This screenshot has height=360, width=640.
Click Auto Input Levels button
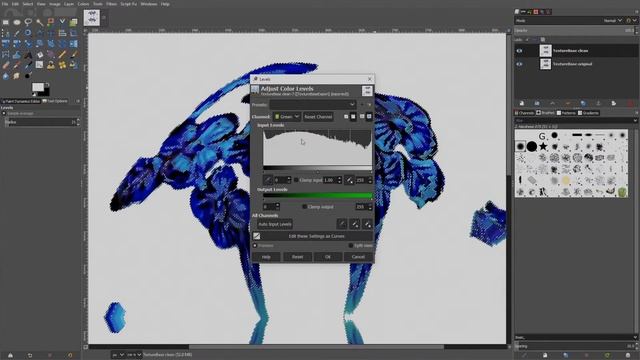275,224
